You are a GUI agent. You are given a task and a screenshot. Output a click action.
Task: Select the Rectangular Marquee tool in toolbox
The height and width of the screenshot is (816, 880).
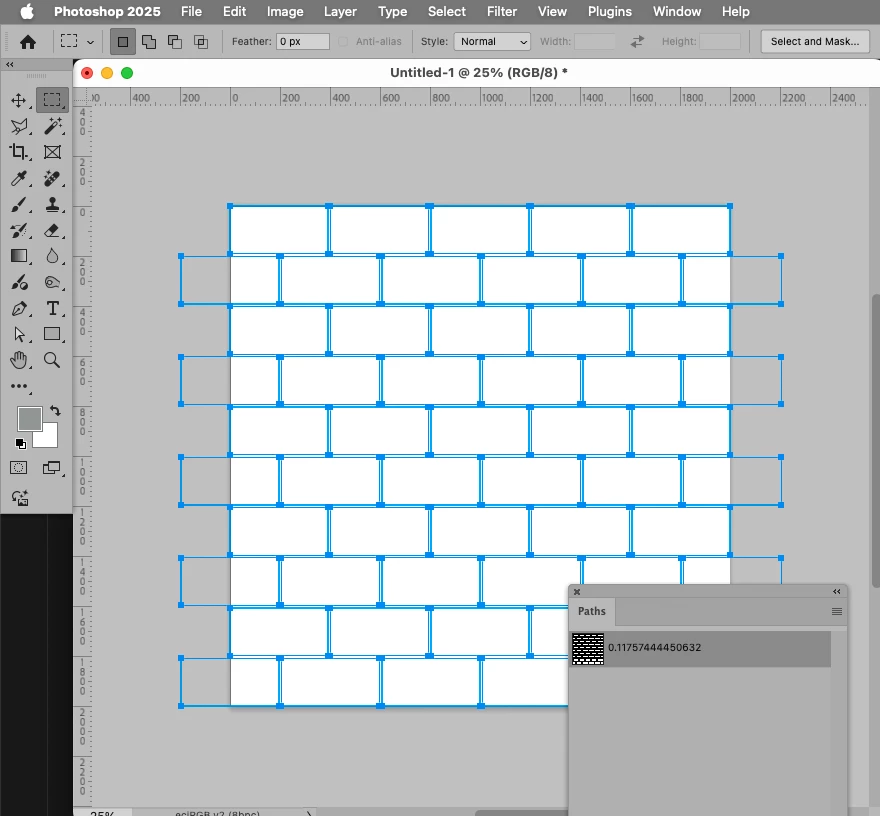(x=52, y=100)
